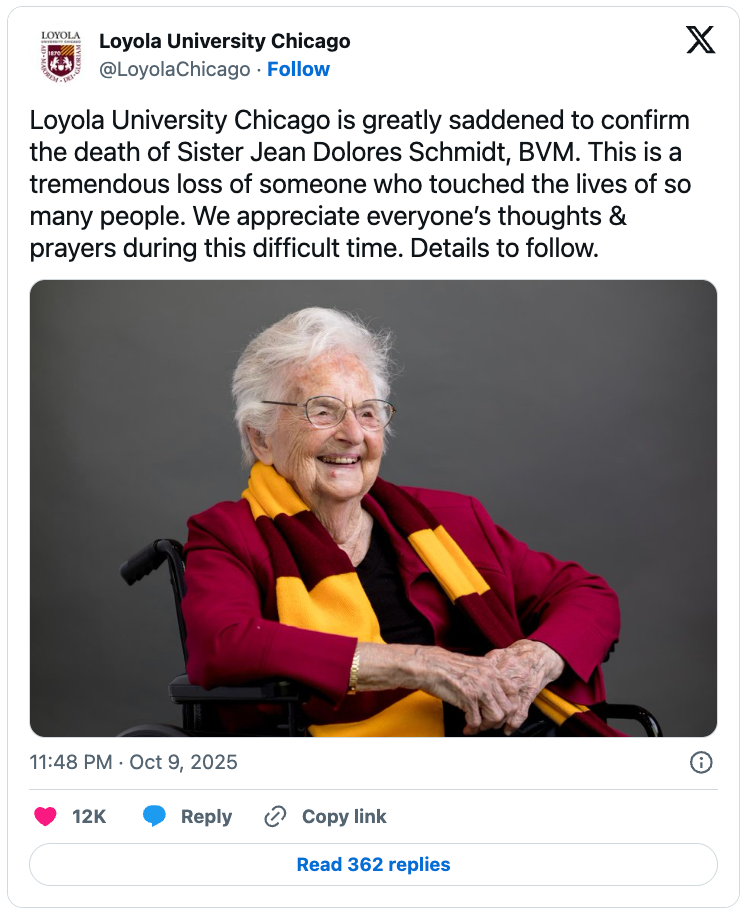Image resolution: width=746 pixels, height=916 pixels.
Task: Open the Loyola University Chicago display name
Action: point(224,41)
